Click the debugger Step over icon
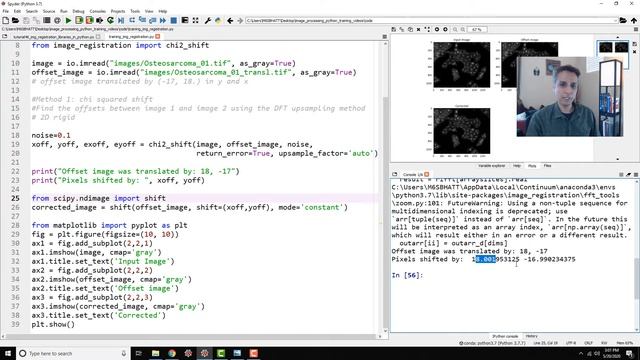 click(x=132, y=20)
